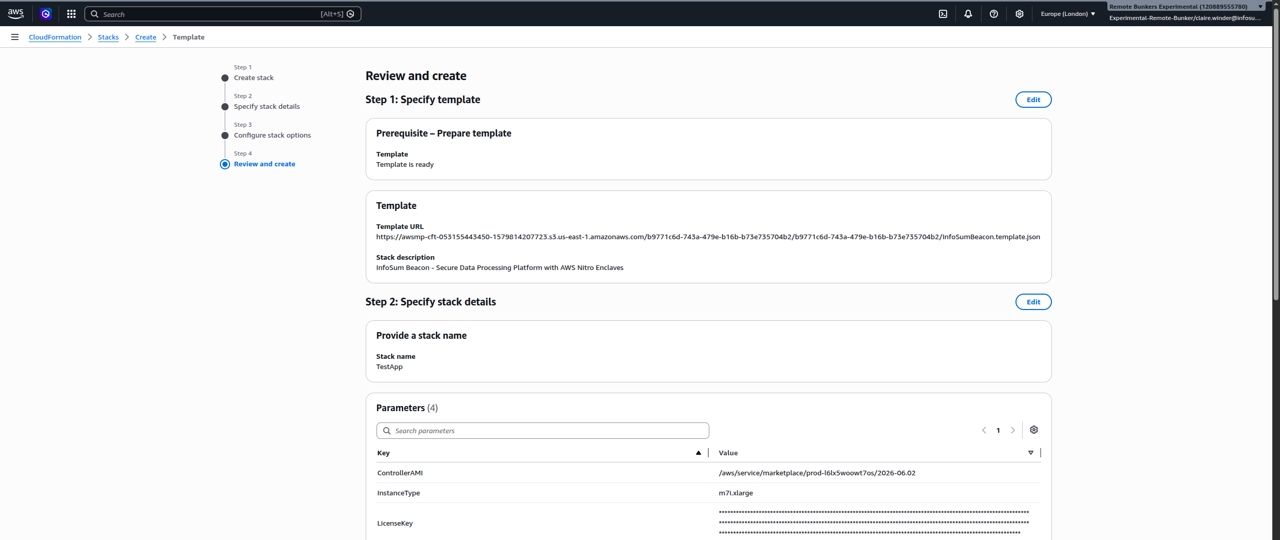Image resolution: width=1280 pixels, height=540 pixels.
Task: Click the LicenseKey key cell
Action: coord(395,523)
